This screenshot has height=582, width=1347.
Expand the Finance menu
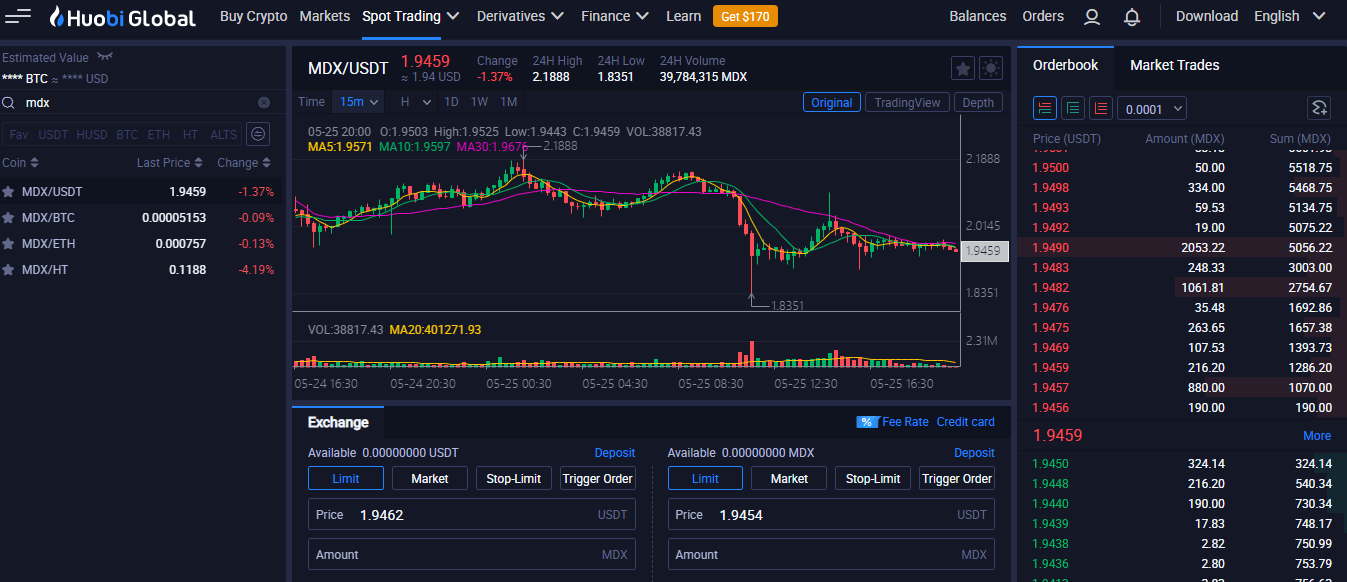[615, 16]
